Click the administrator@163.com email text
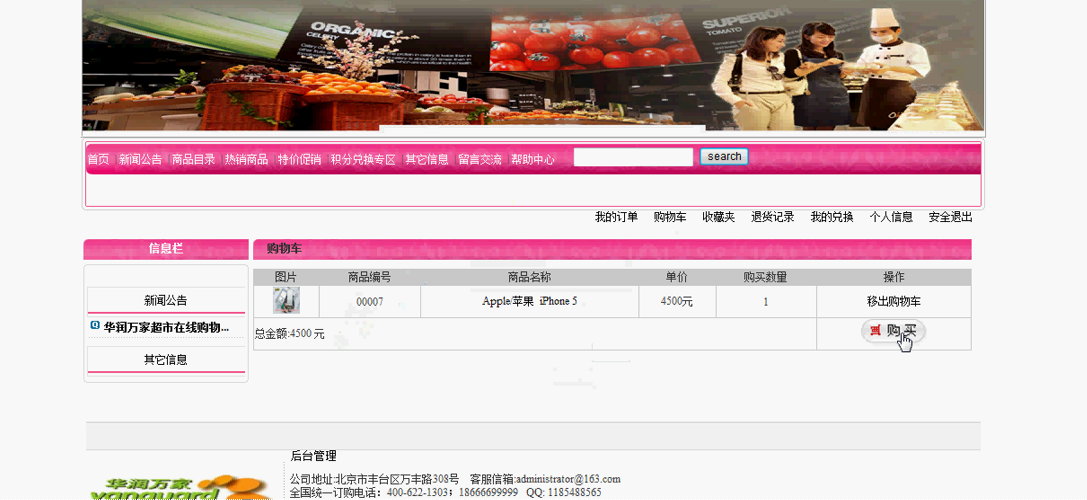The image size is (1087, 500). (x=568, y=479)
